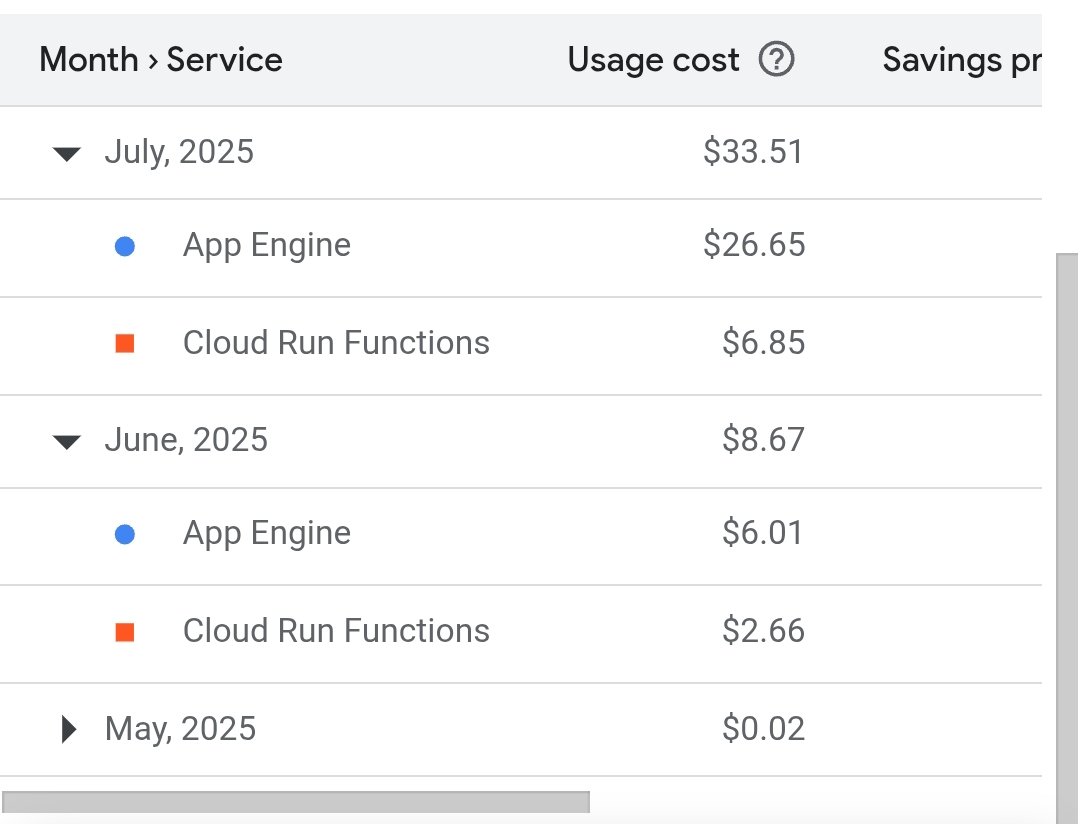Click the Usage cost column header

653,59
